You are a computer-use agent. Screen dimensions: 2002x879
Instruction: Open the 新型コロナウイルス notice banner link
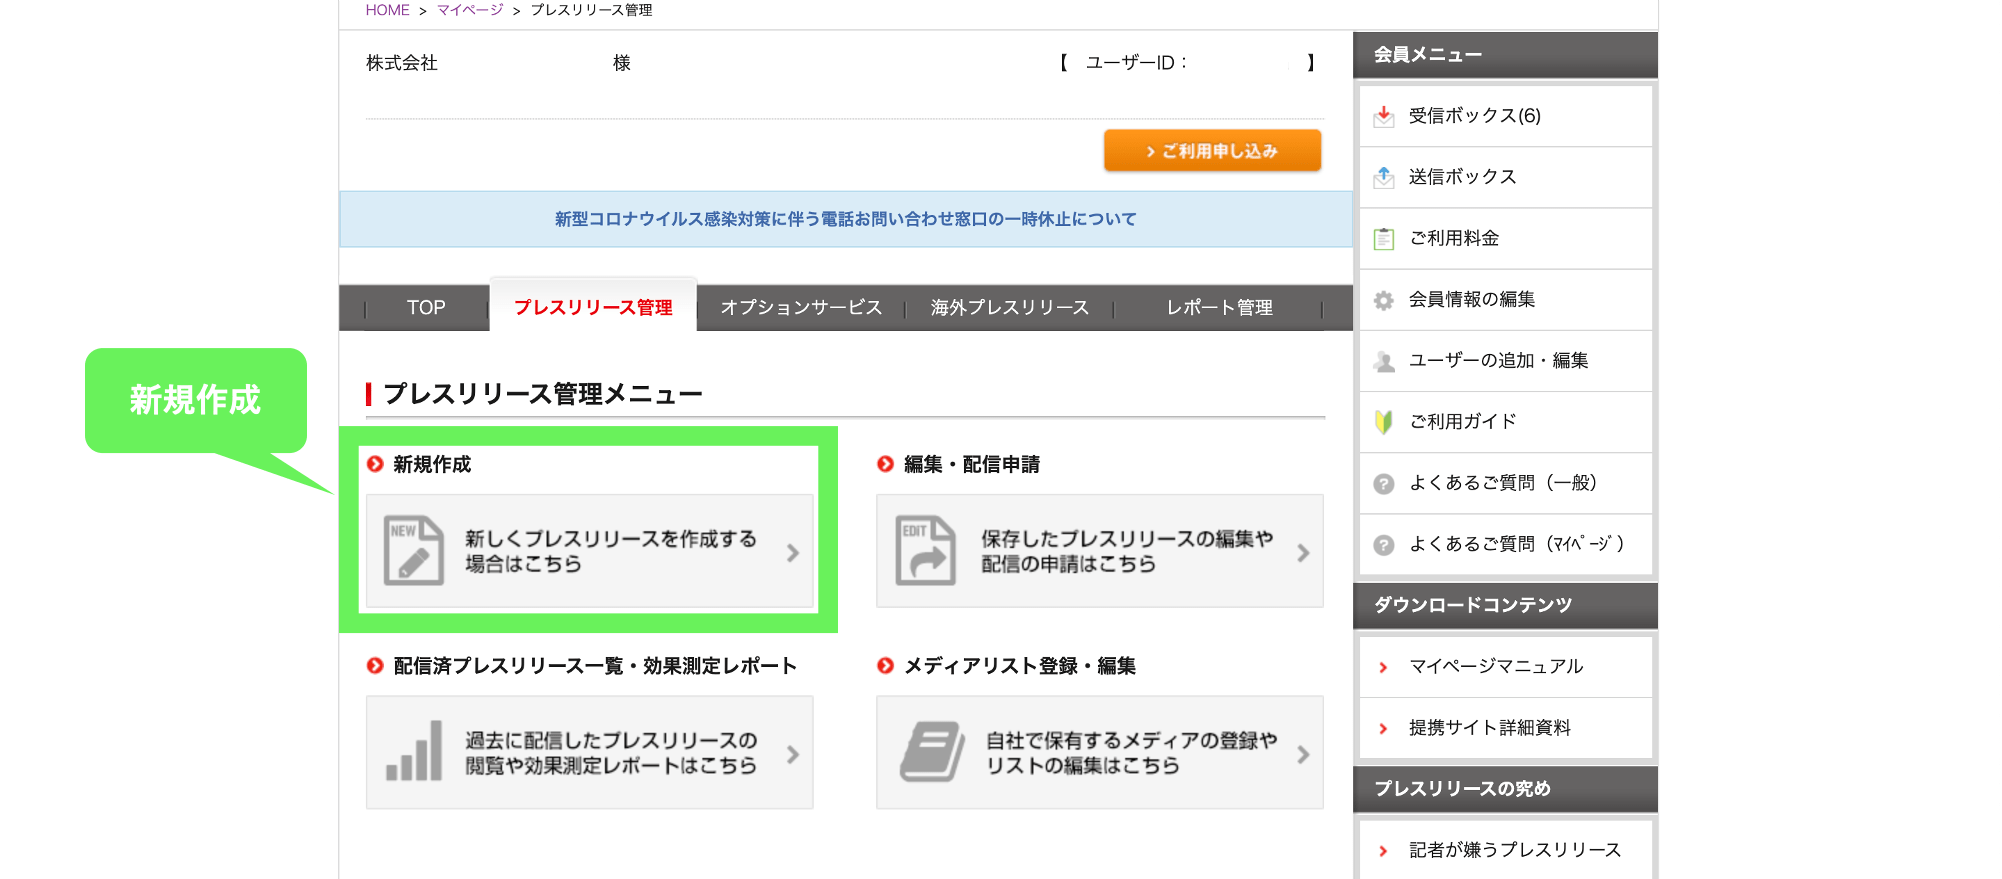click(x=845, y=219)
